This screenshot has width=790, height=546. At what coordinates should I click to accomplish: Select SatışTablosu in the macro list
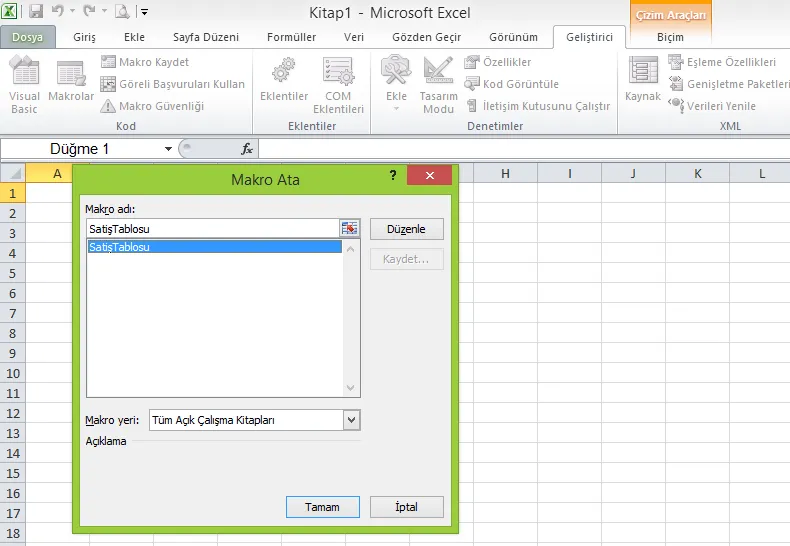click(214, 247)
